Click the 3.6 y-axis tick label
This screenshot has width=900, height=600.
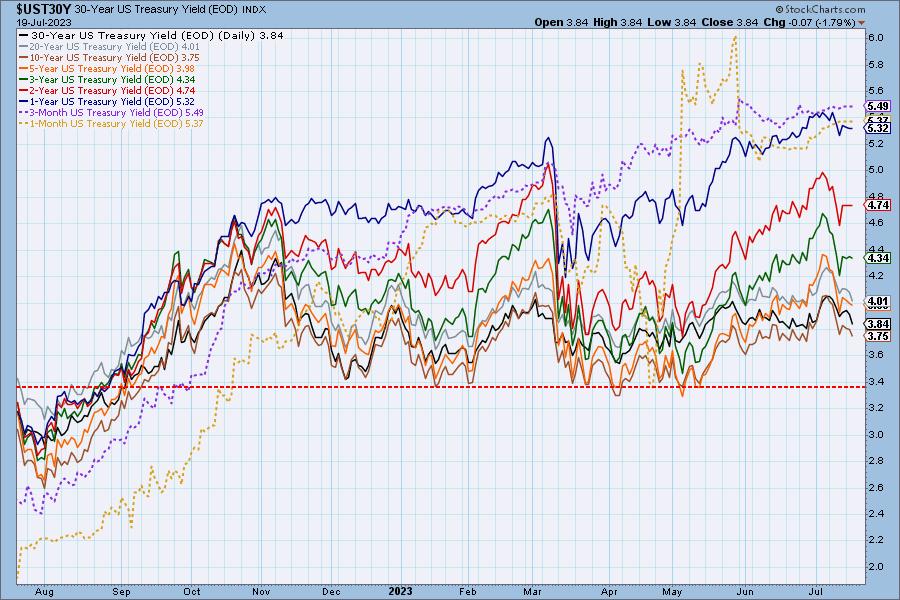click(876, 355)
